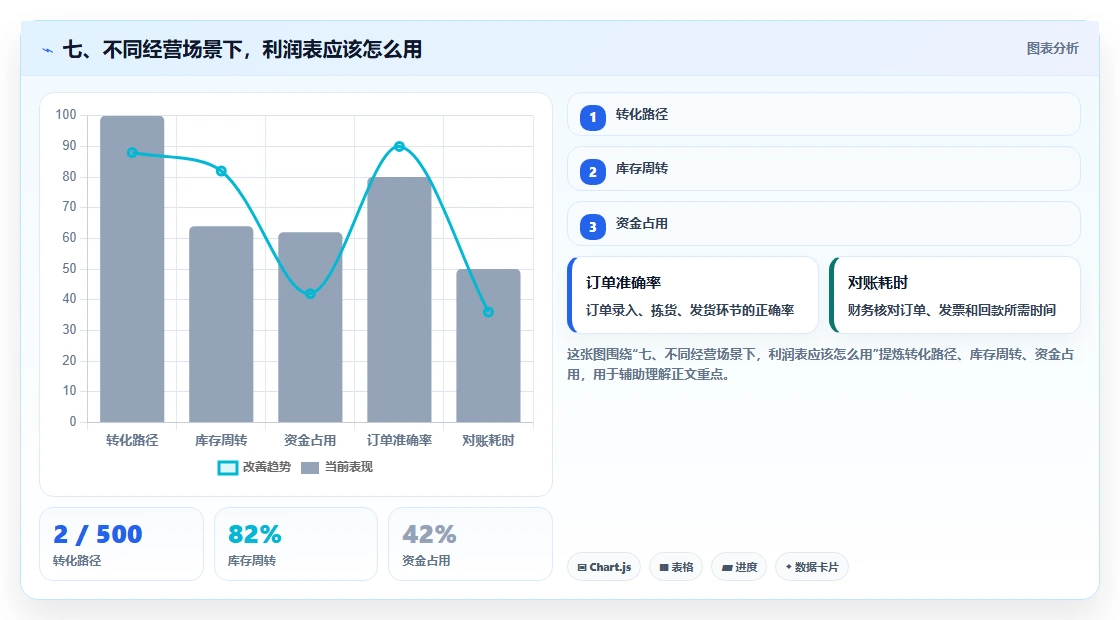This screenshot has width=1120, height=620.
Task: Click the 库存周转 list row text
Action: 641,169
